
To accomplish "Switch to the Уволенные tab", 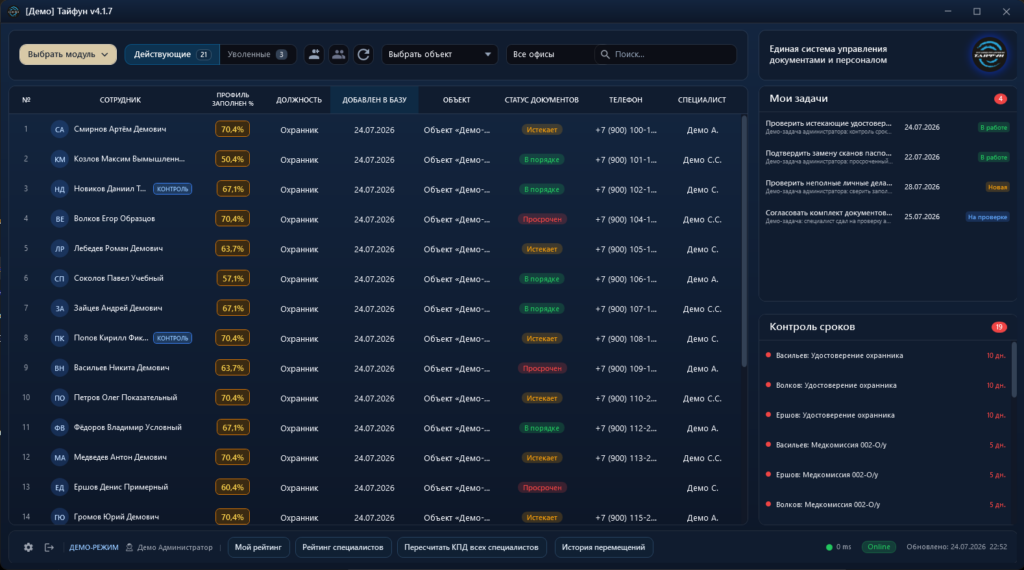I will (x=257, y=54).
